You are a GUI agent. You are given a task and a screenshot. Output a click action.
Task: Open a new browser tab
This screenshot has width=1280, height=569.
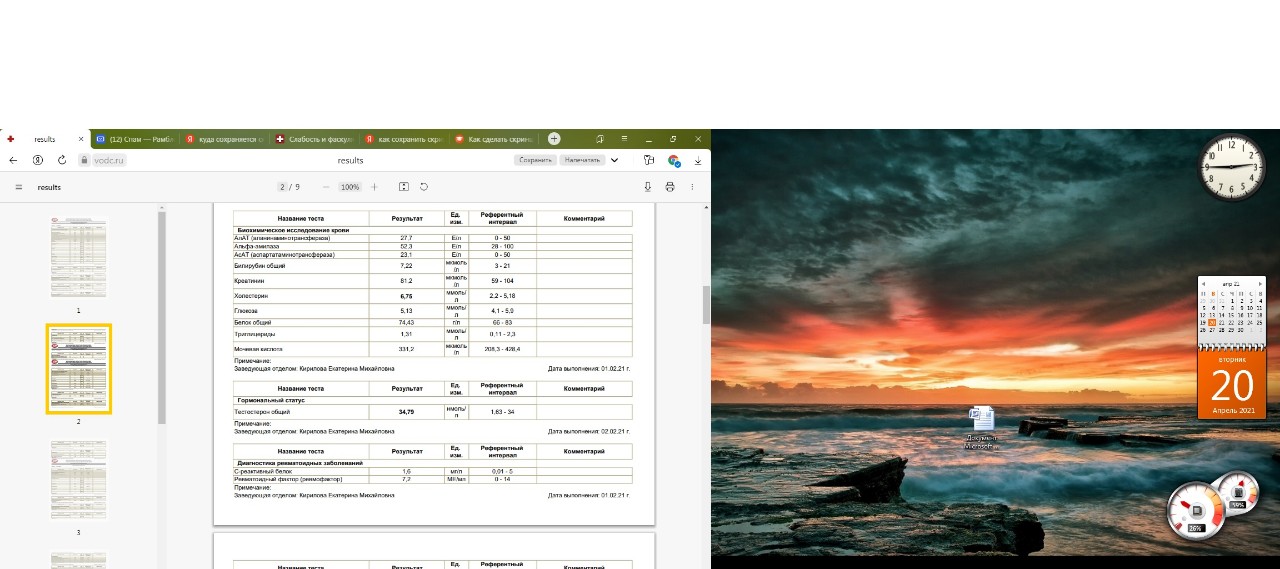(554, 139)
